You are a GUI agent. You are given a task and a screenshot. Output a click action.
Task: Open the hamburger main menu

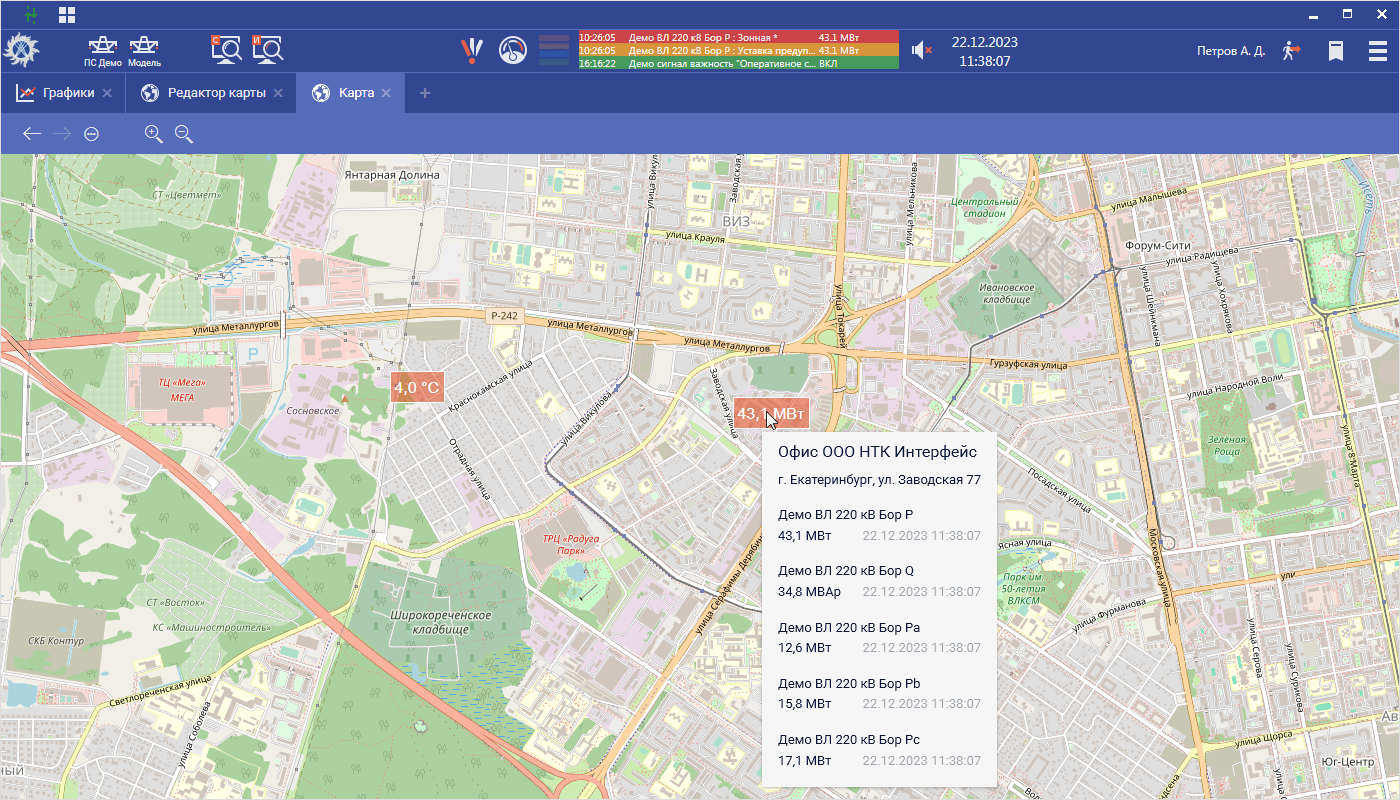click(x=1377, y=50)
